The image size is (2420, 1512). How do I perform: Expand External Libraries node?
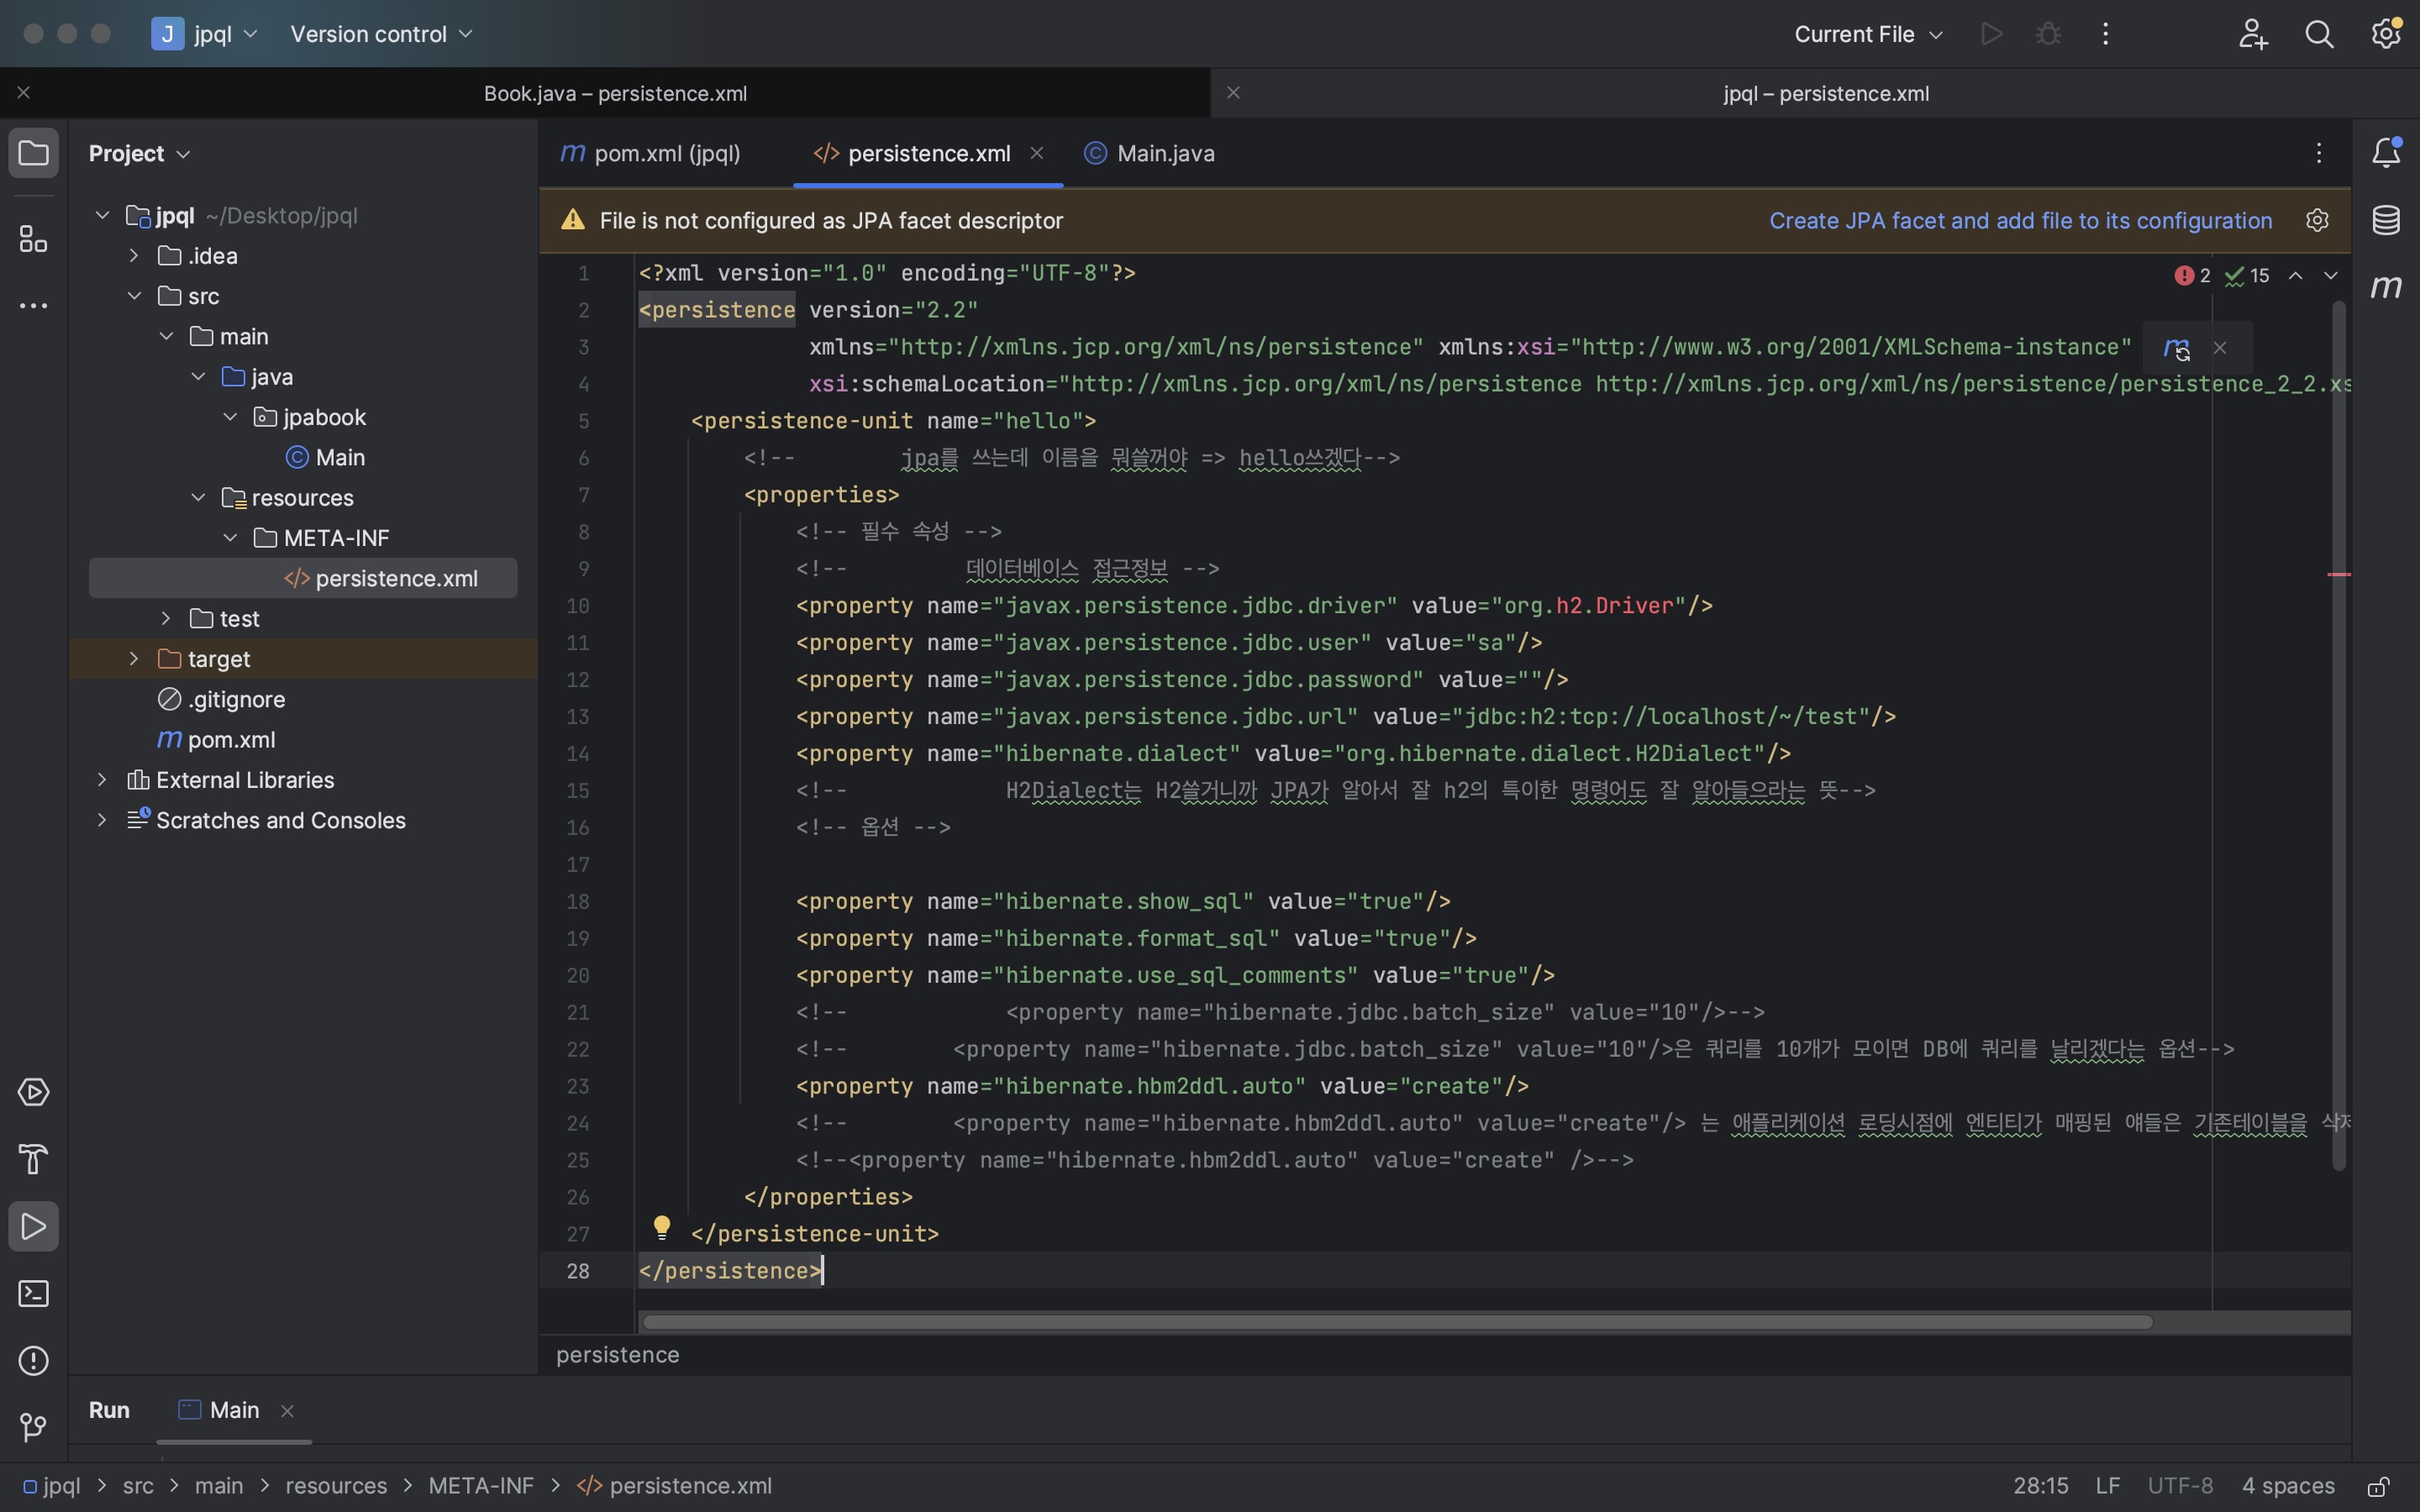point(102,780)
